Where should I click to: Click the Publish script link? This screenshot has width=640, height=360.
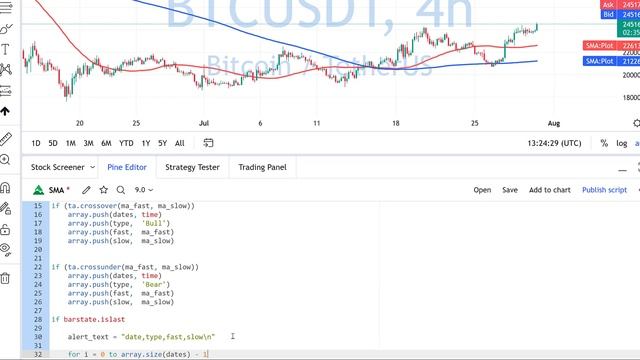[x=604, y=190]
